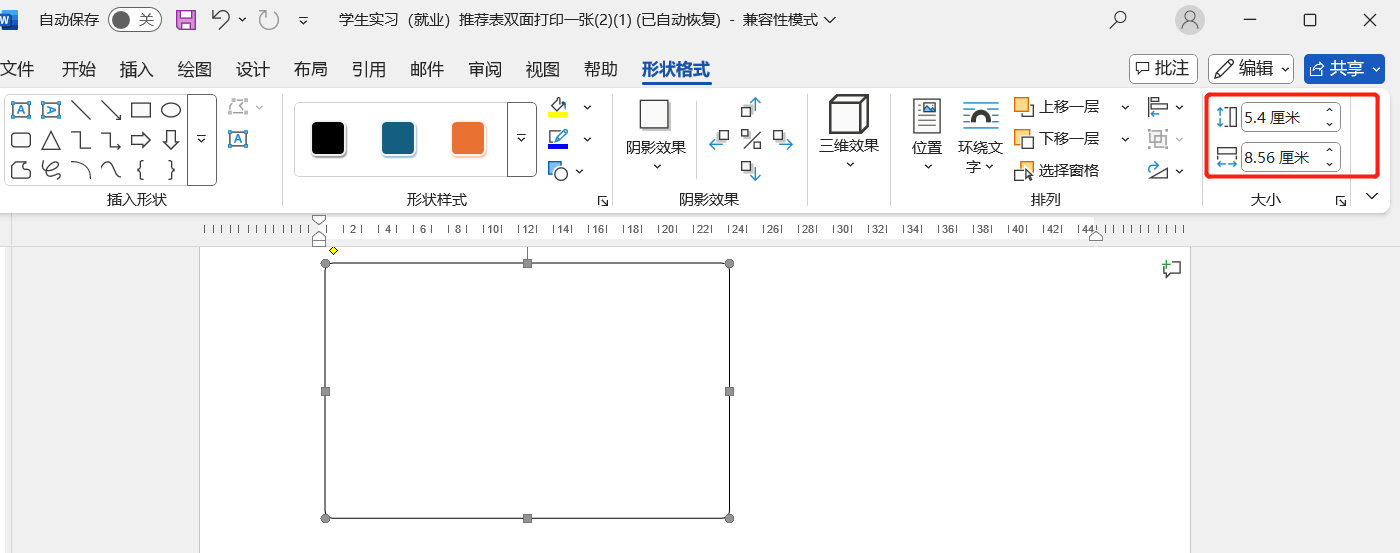Select the vertical text box shape
Screen dimensions: 1400x553
coord(51,110)
